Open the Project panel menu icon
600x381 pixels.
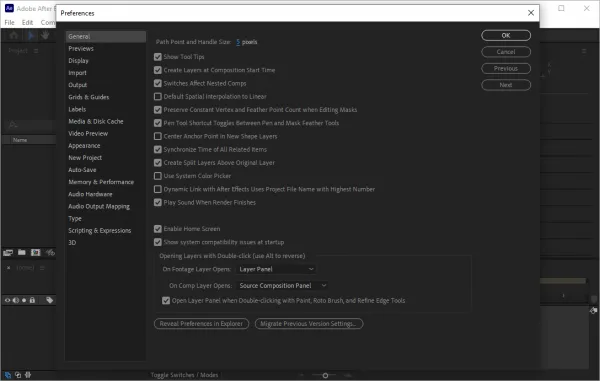coord(36,51)
